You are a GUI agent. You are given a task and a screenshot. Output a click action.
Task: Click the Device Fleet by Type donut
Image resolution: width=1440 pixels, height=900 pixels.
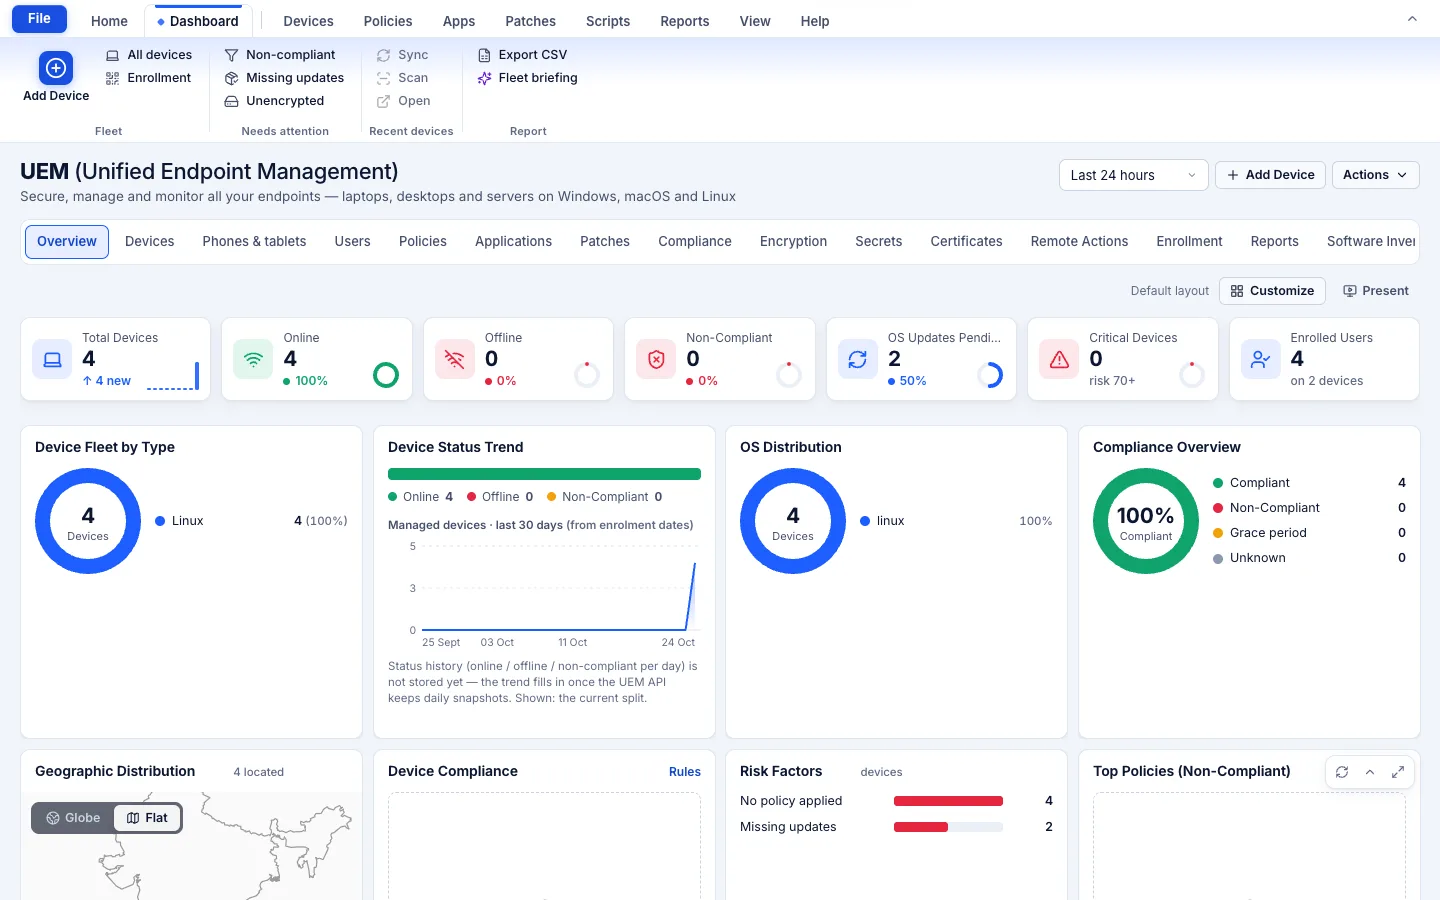coord(88,521)
